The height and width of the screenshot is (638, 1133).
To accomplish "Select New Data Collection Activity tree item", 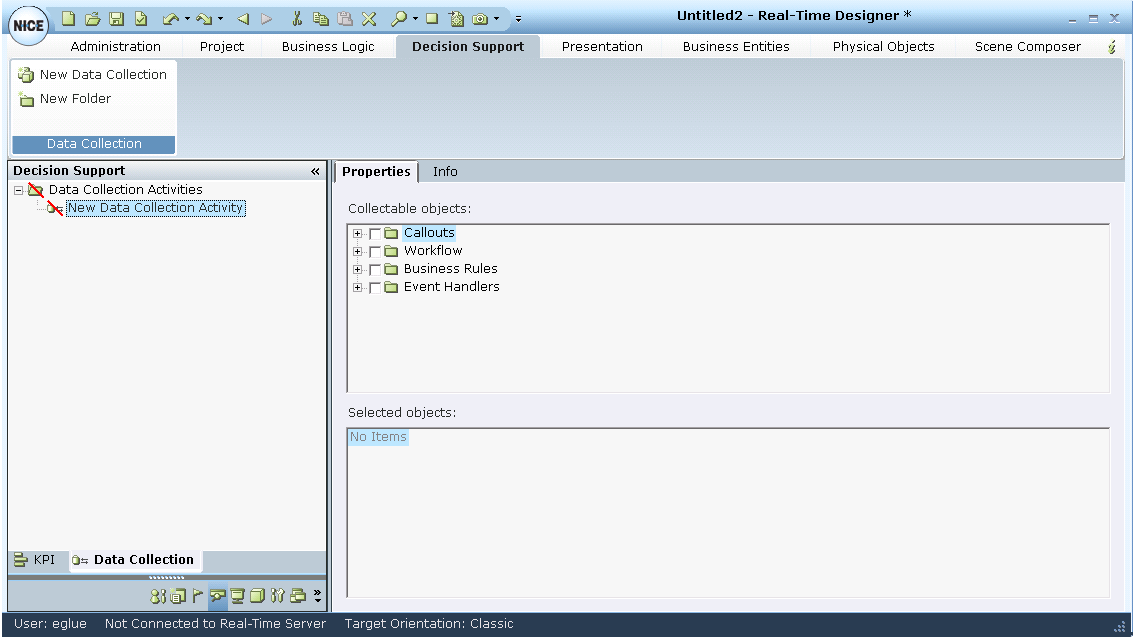I will 155,208.
